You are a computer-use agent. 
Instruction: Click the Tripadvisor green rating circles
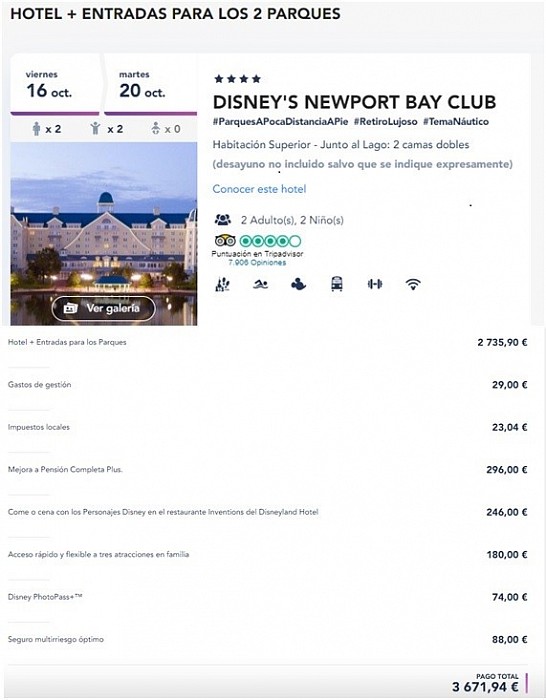point(271,241)
